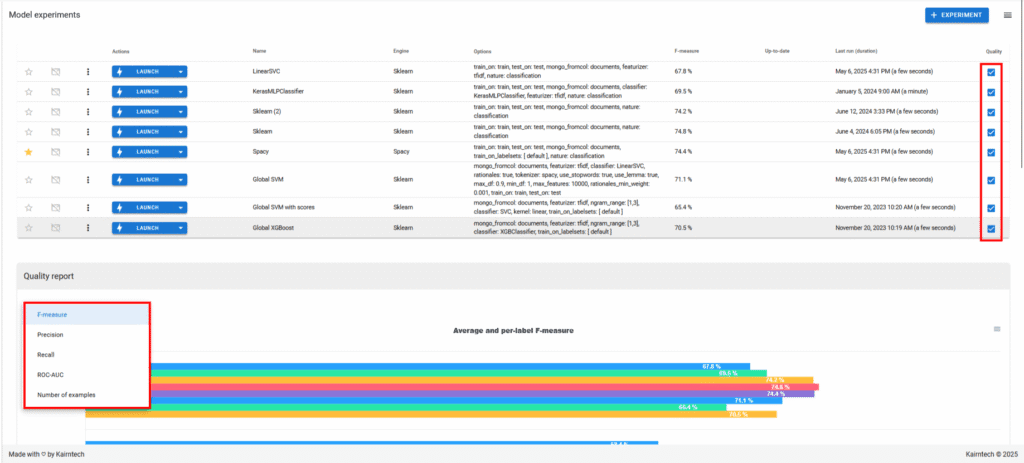The width and height of the screenshot is (1024, 463).
Task: Select Precision in quality report list
Action: 50,335
